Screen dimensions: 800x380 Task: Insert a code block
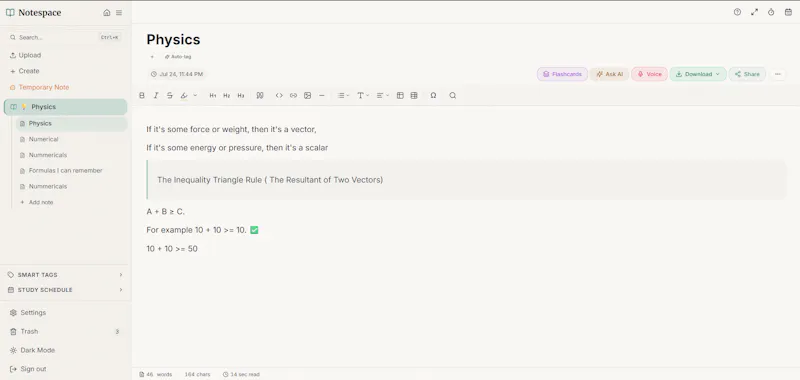click(279, 95)
